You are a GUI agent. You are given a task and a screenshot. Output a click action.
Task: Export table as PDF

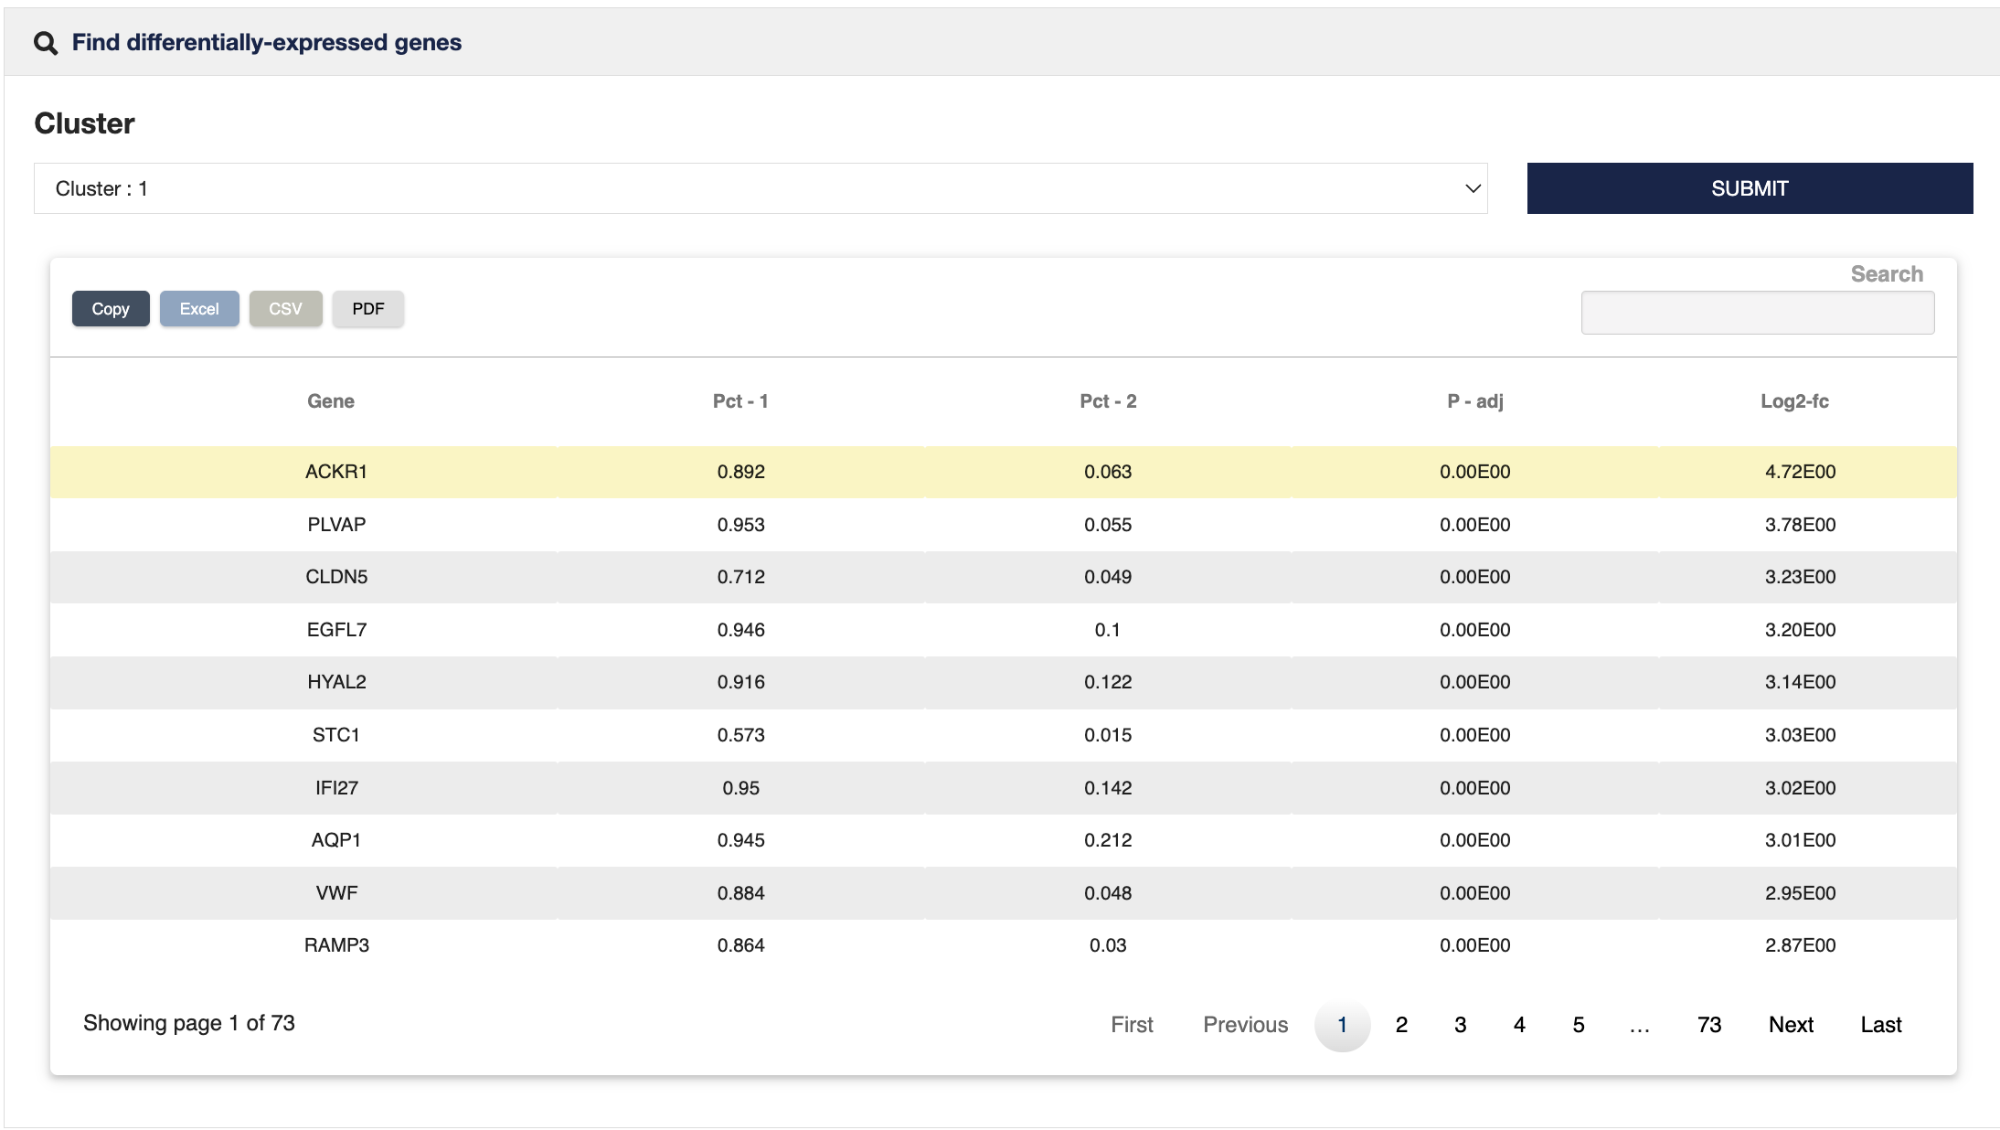pos(368,309)
